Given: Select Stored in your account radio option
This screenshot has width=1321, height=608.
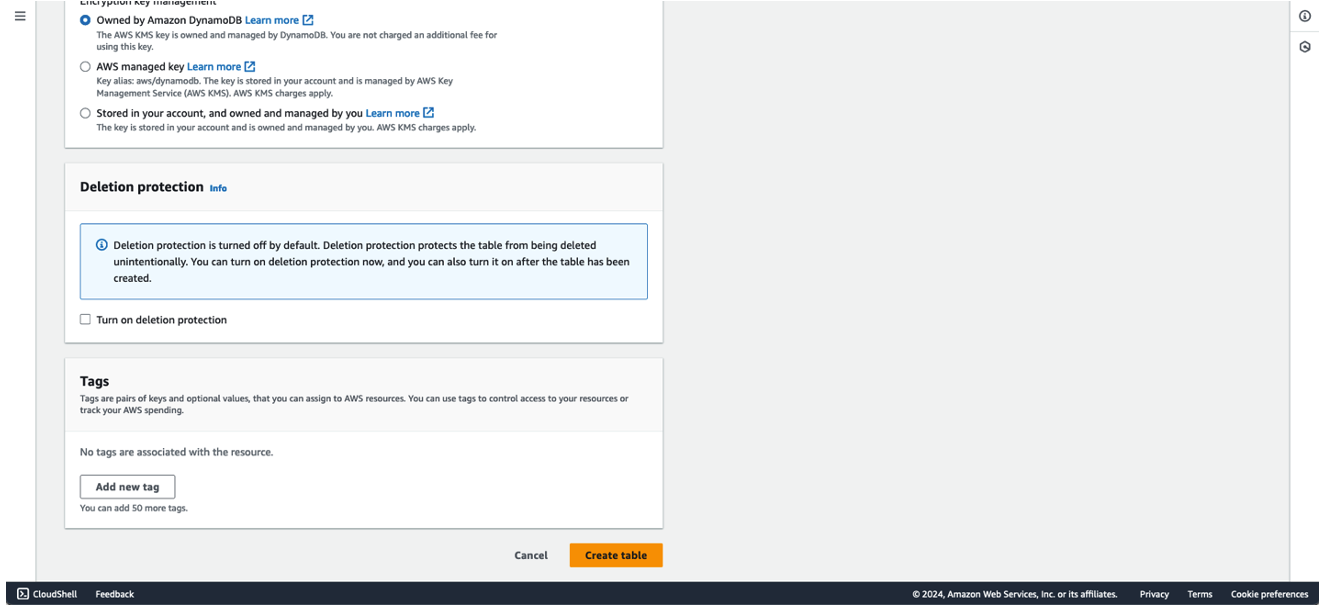Looking at the screenshot, I should tap(85, 113).
